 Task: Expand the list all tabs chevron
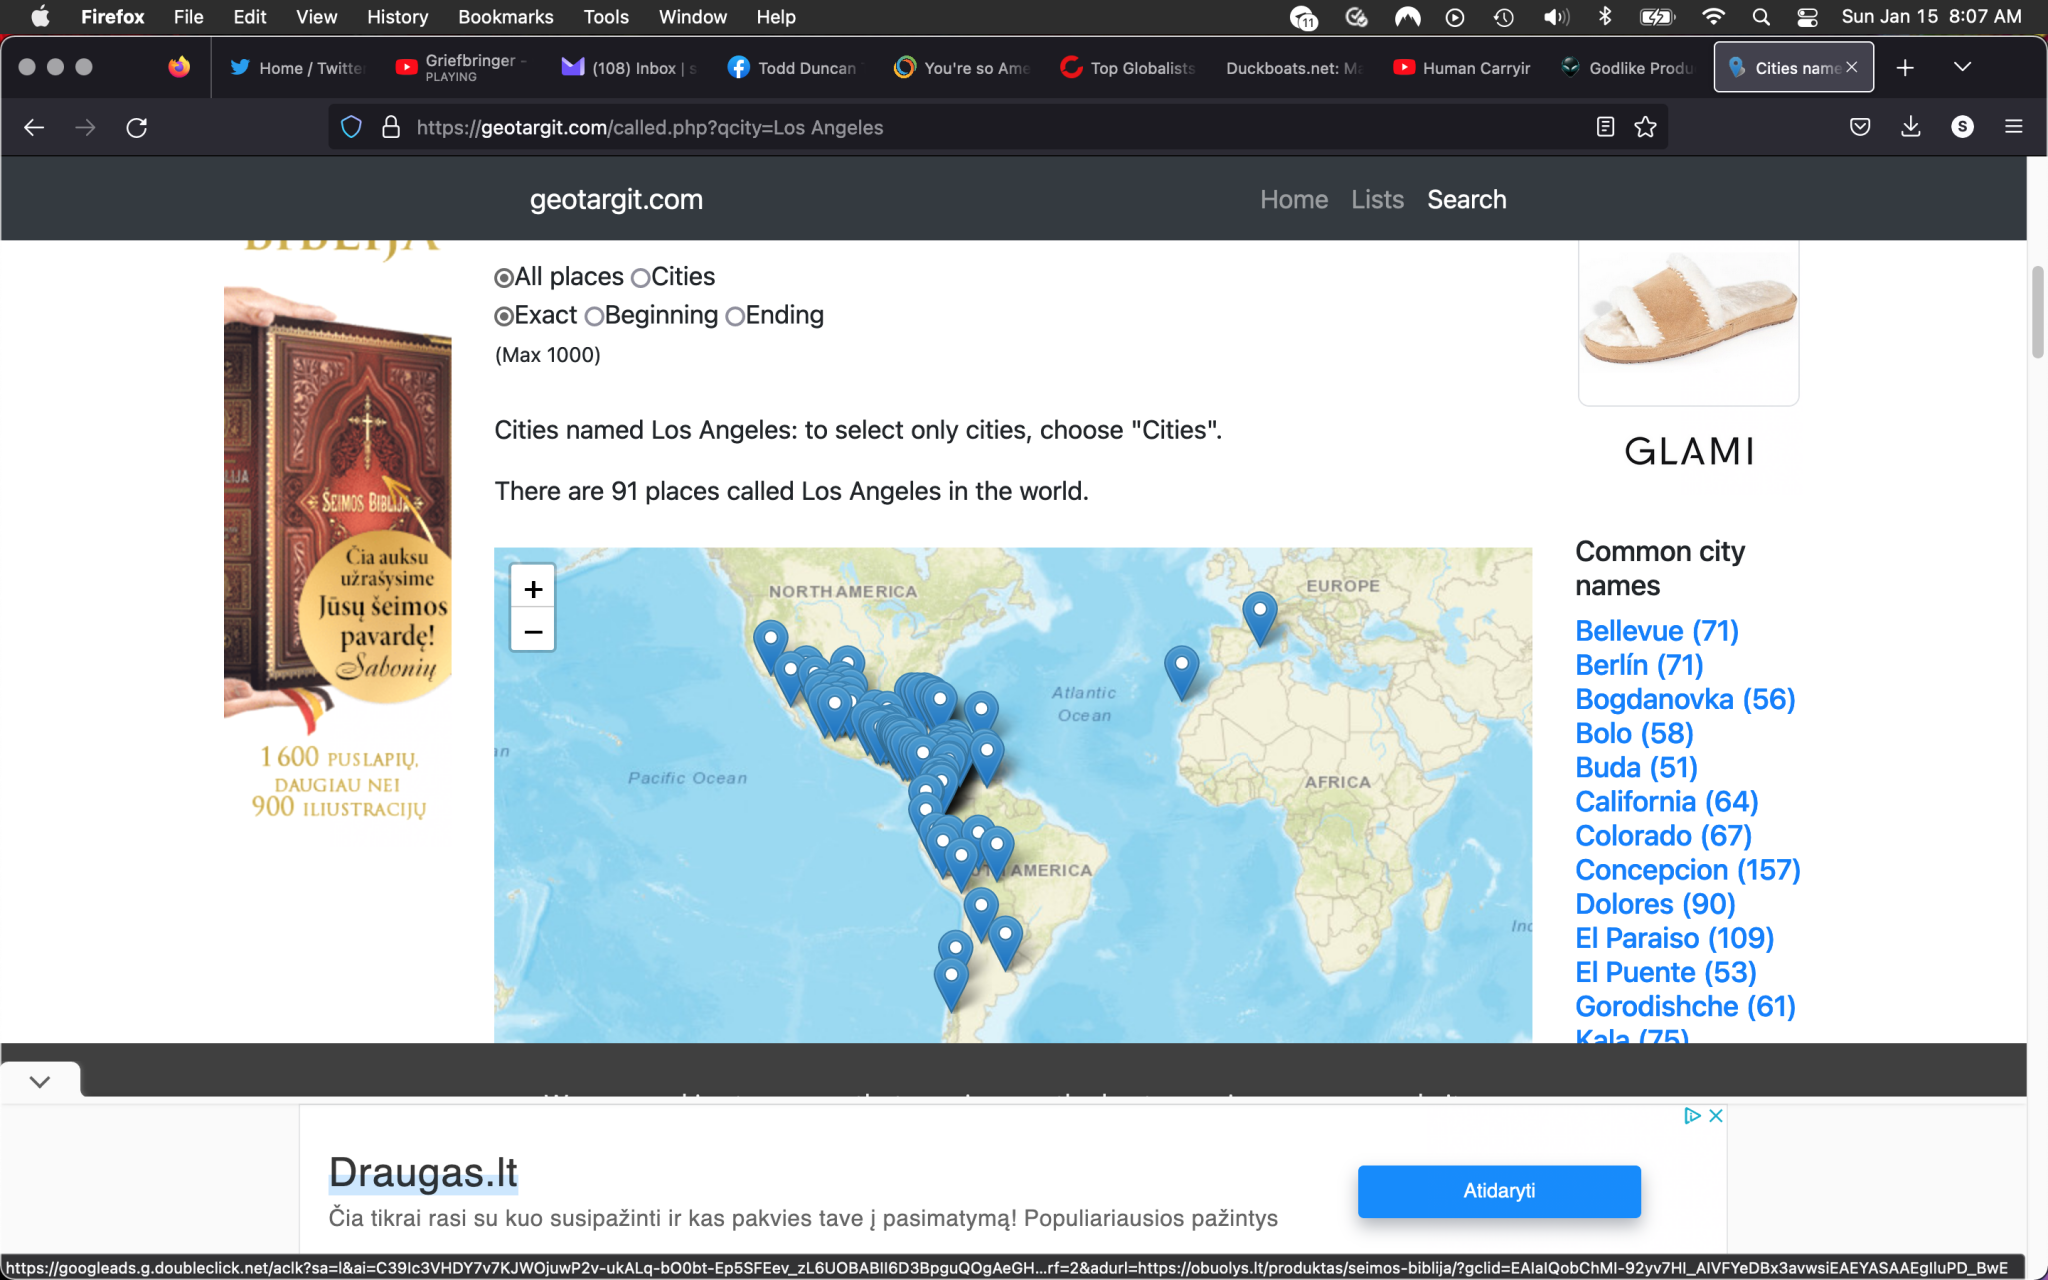1962,67
